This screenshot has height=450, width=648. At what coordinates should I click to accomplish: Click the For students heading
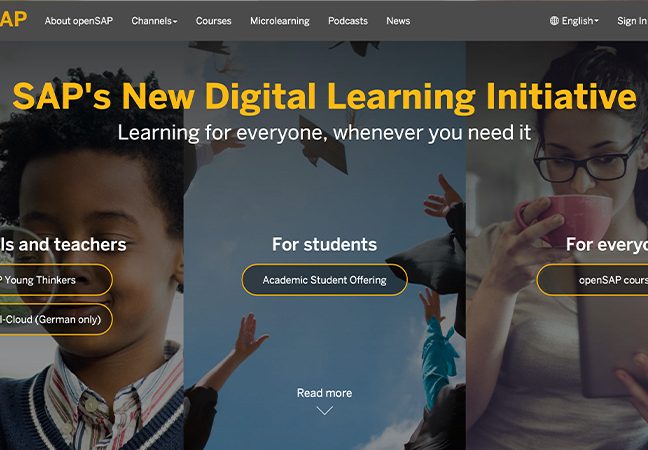click(324, 244)
